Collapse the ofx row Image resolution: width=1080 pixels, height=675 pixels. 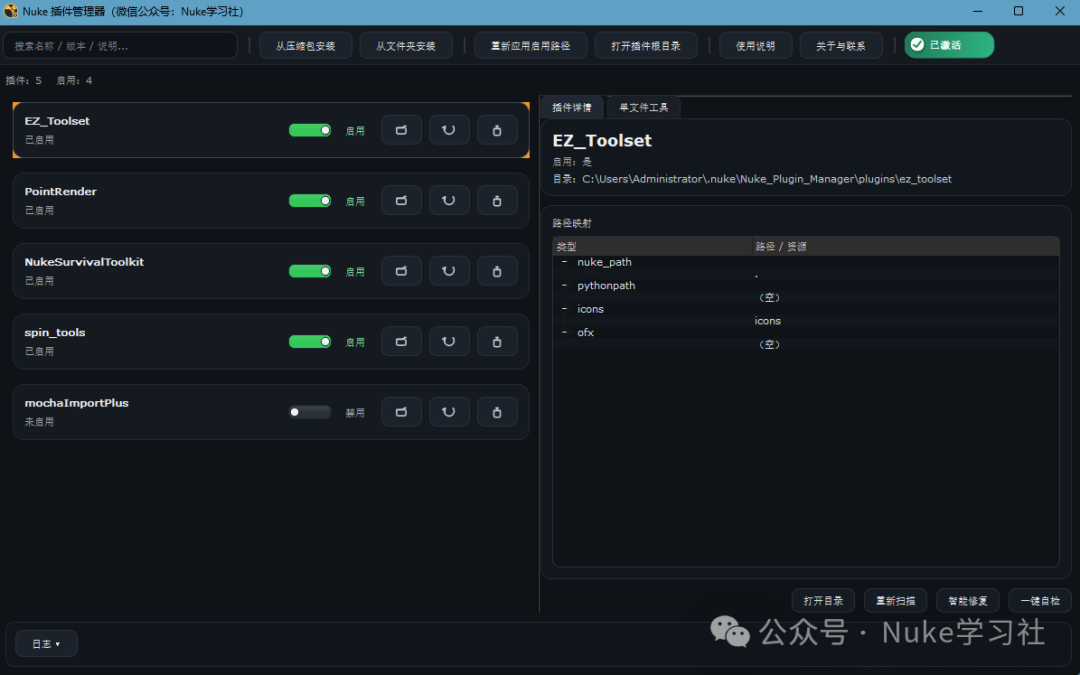pos(564,332)
